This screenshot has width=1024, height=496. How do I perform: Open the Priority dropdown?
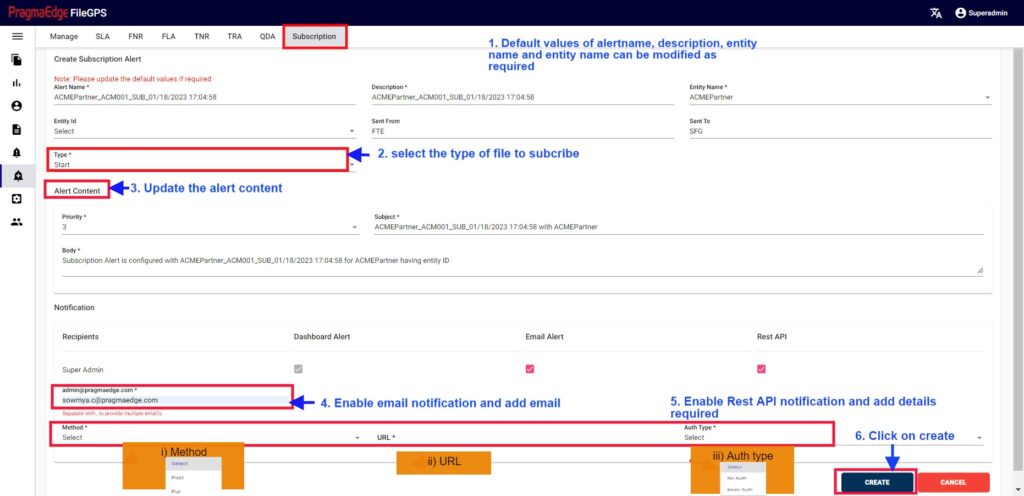tap(210, 227)
